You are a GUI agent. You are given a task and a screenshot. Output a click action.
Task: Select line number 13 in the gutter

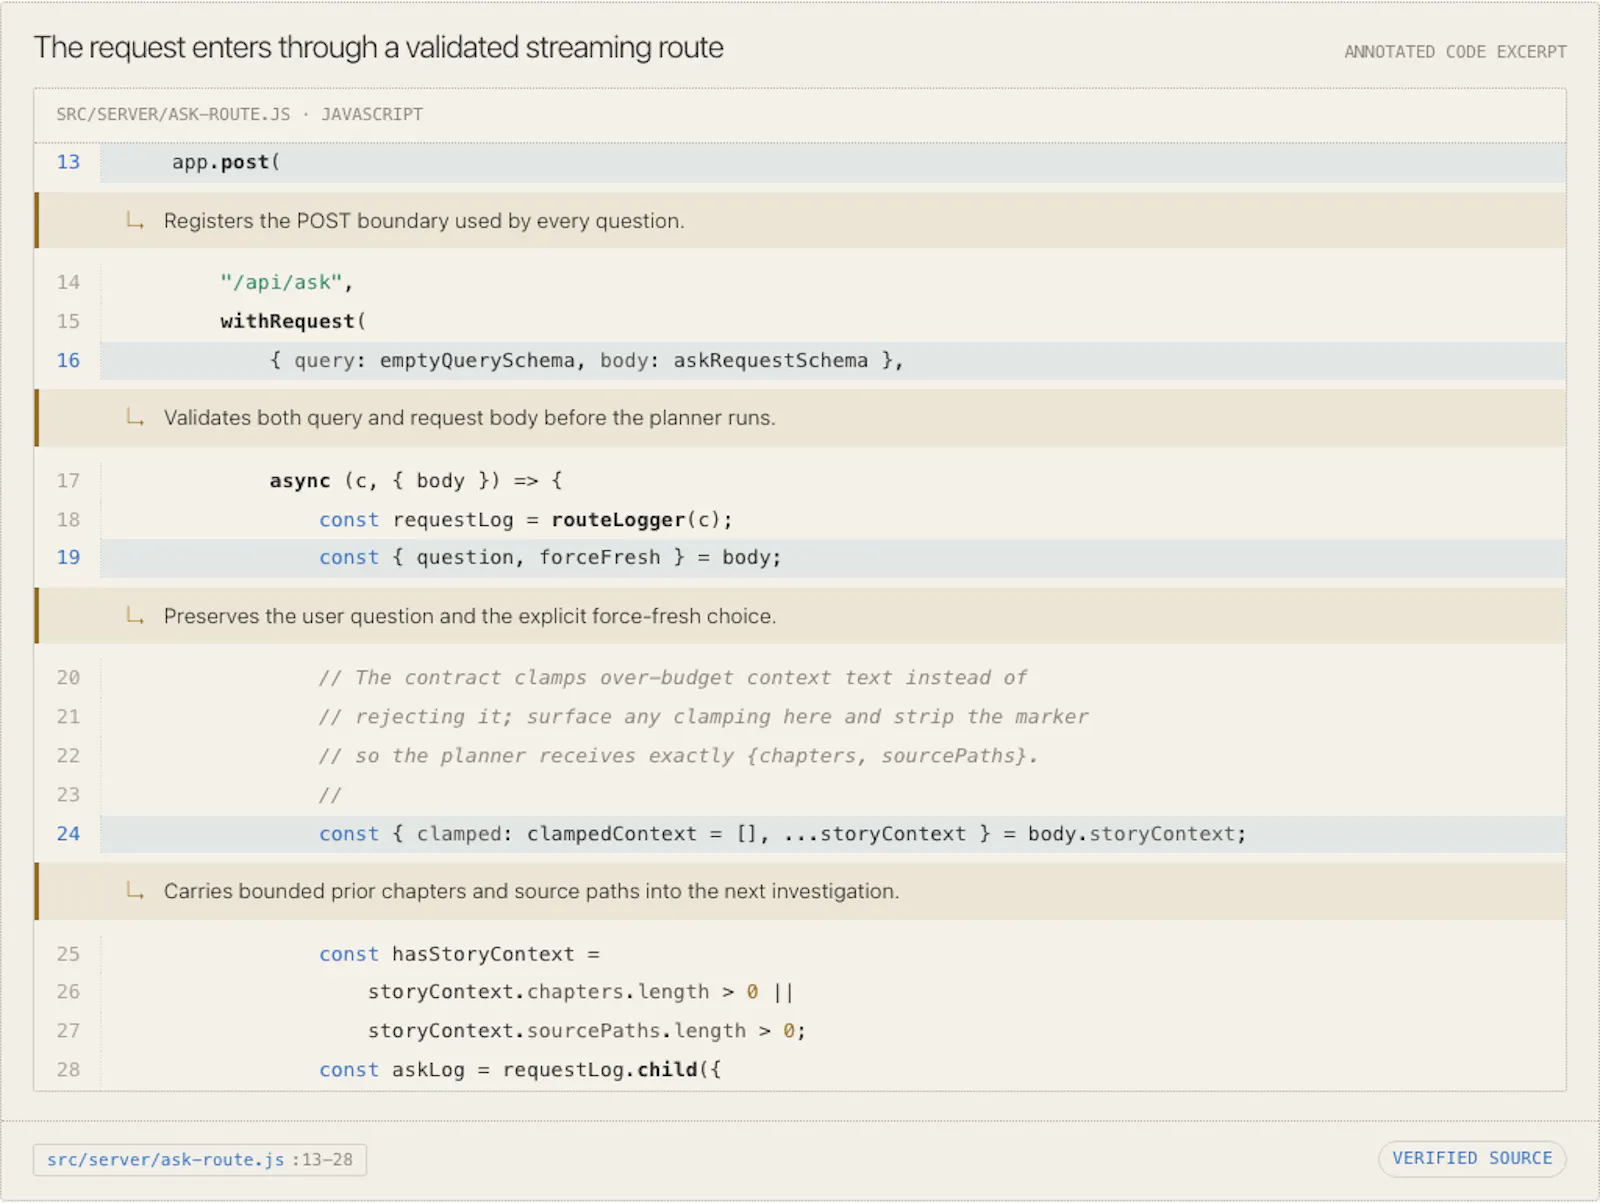click(68, 162)
